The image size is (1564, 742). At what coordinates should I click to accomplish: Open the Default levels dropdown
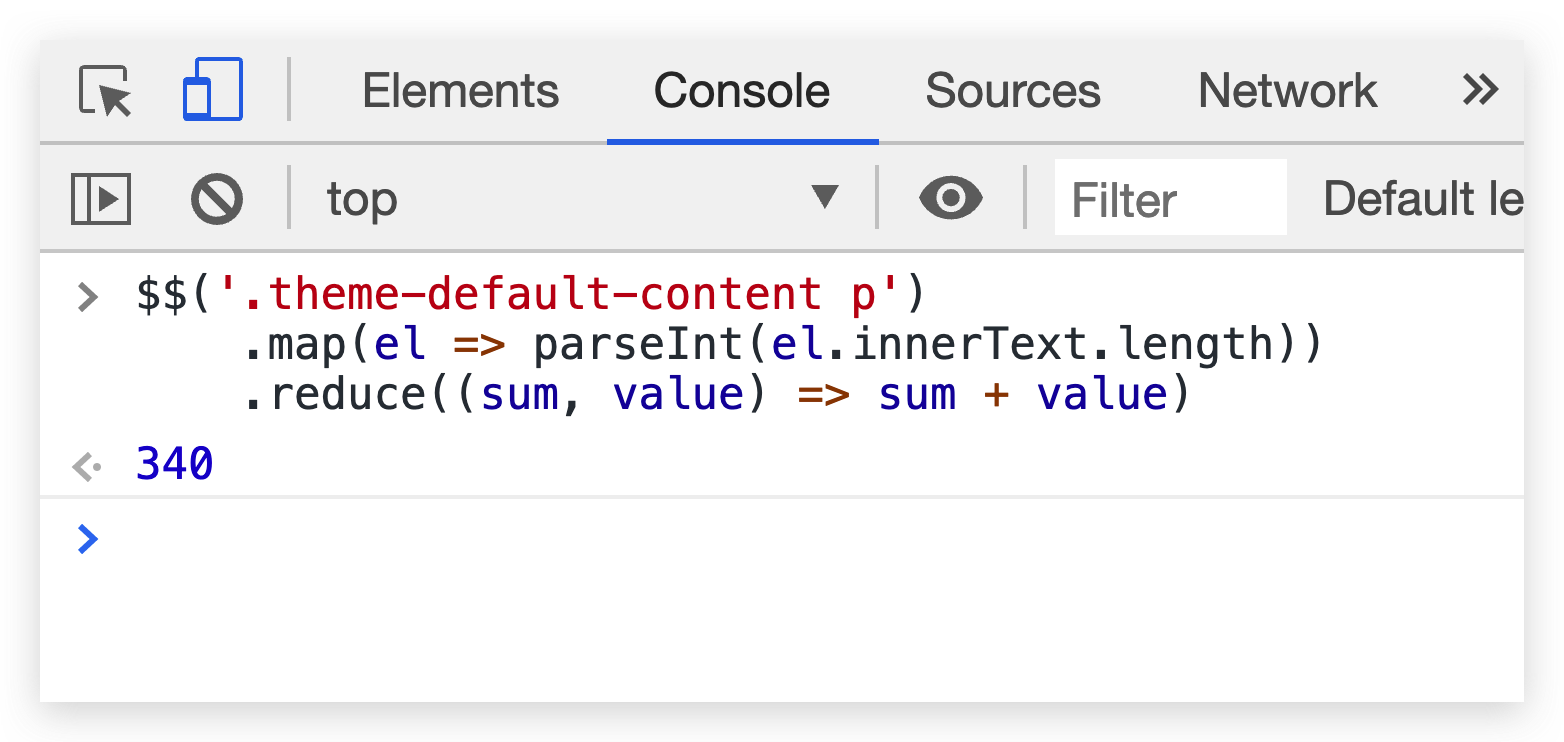pos(1422,199)
